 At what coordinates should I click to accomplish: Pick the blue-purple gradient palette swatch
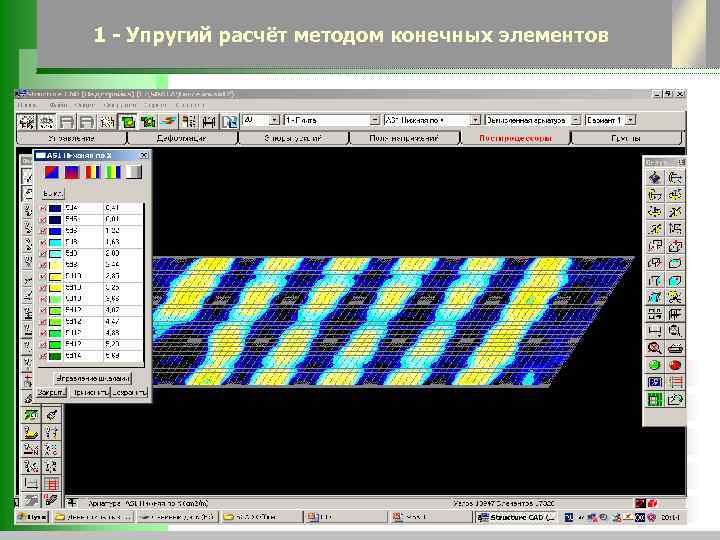tap(72, 172)
